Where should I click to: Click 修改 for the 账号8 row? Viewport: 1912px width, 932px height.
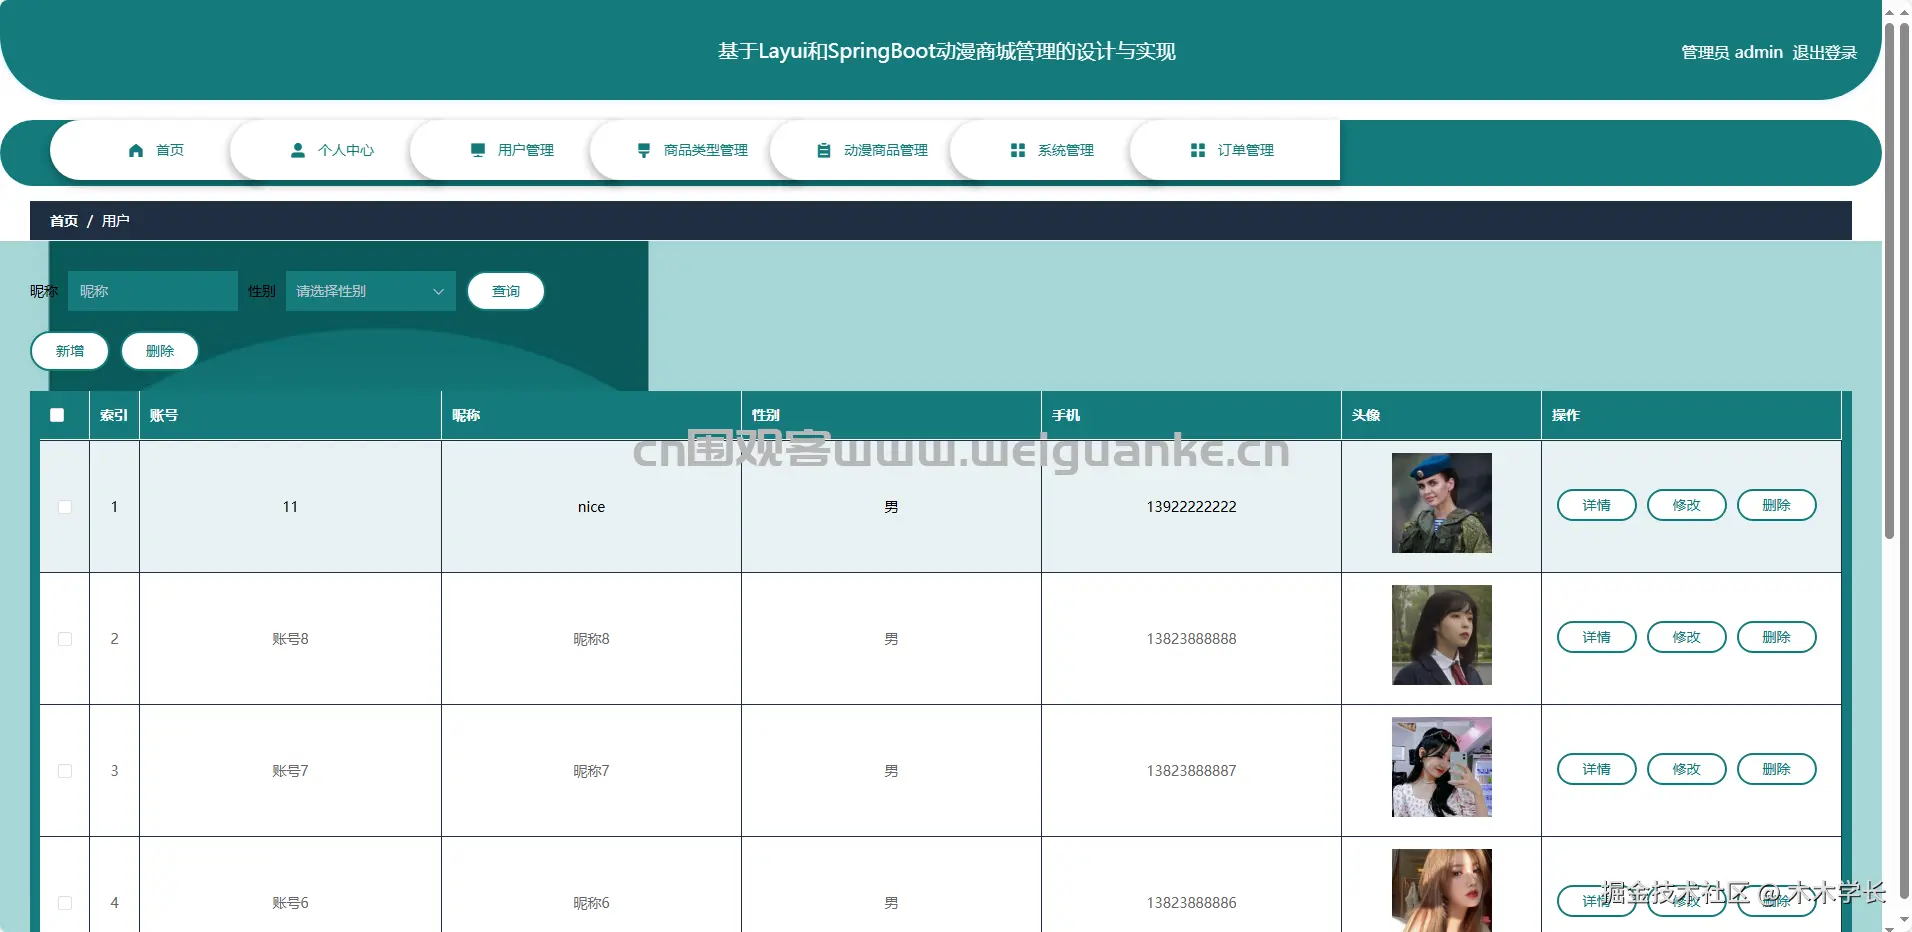point(1687,637)
